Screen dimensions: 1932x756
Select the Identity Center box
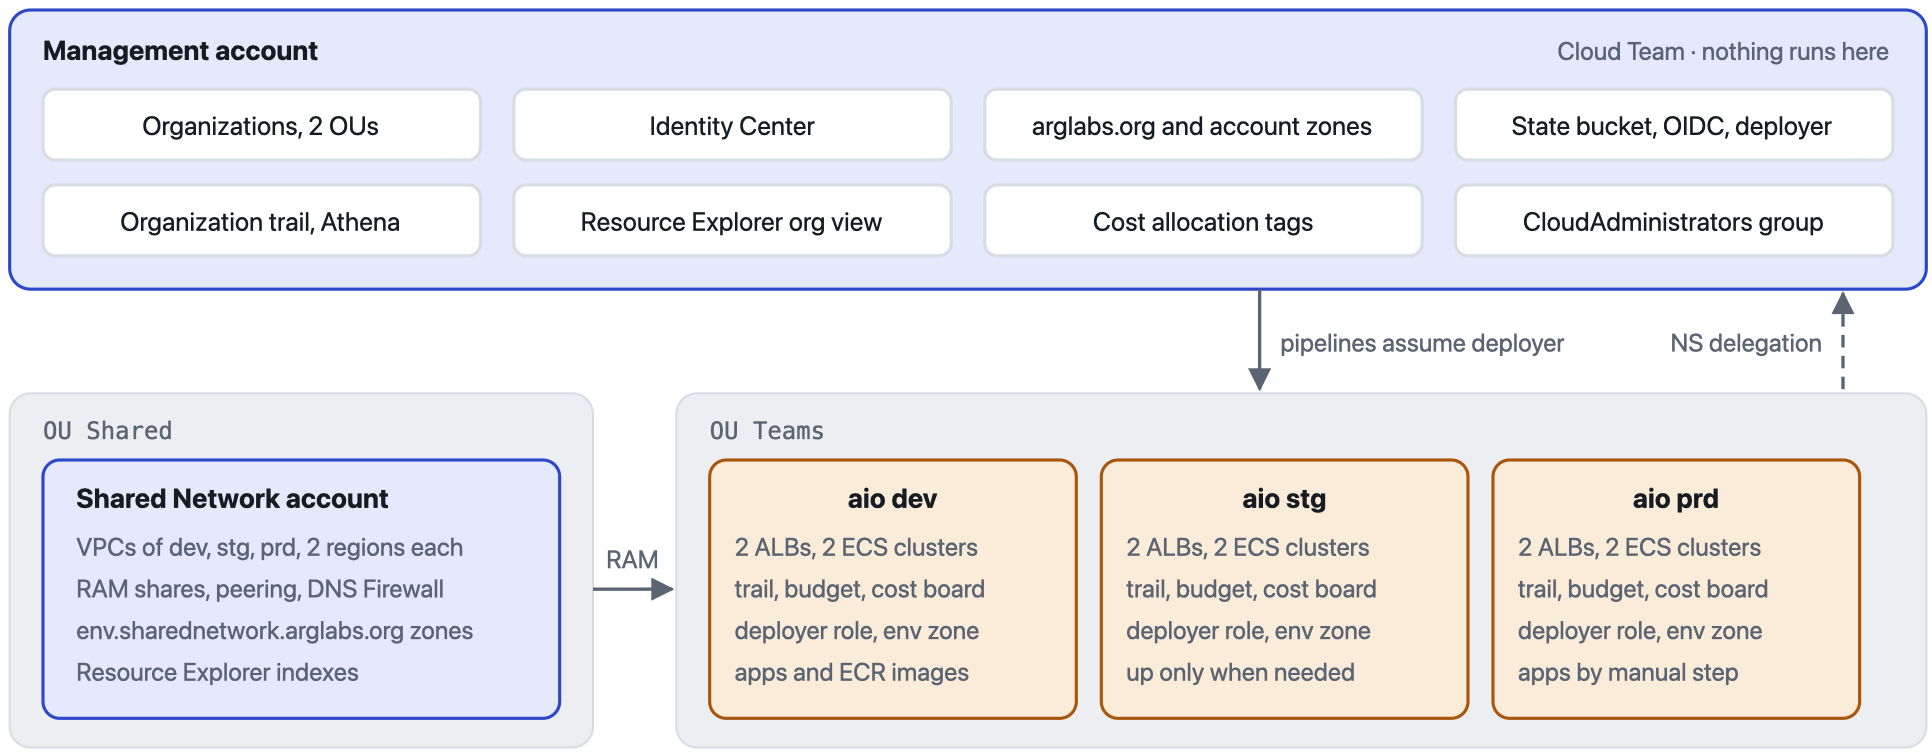click(x=732, y=126)
